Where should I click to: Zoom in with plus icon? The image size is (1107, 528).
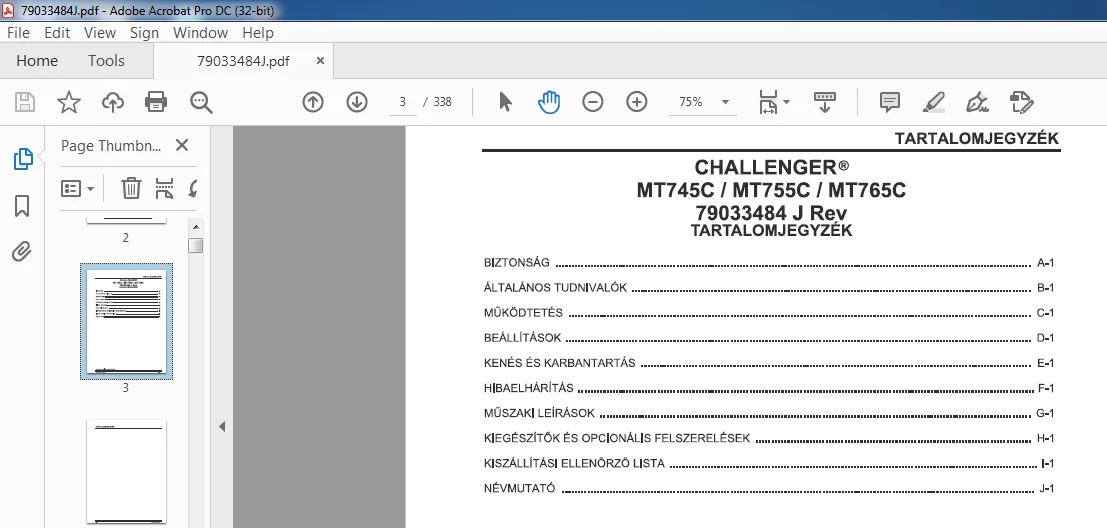pyautogui.click(x=637, y=102)
